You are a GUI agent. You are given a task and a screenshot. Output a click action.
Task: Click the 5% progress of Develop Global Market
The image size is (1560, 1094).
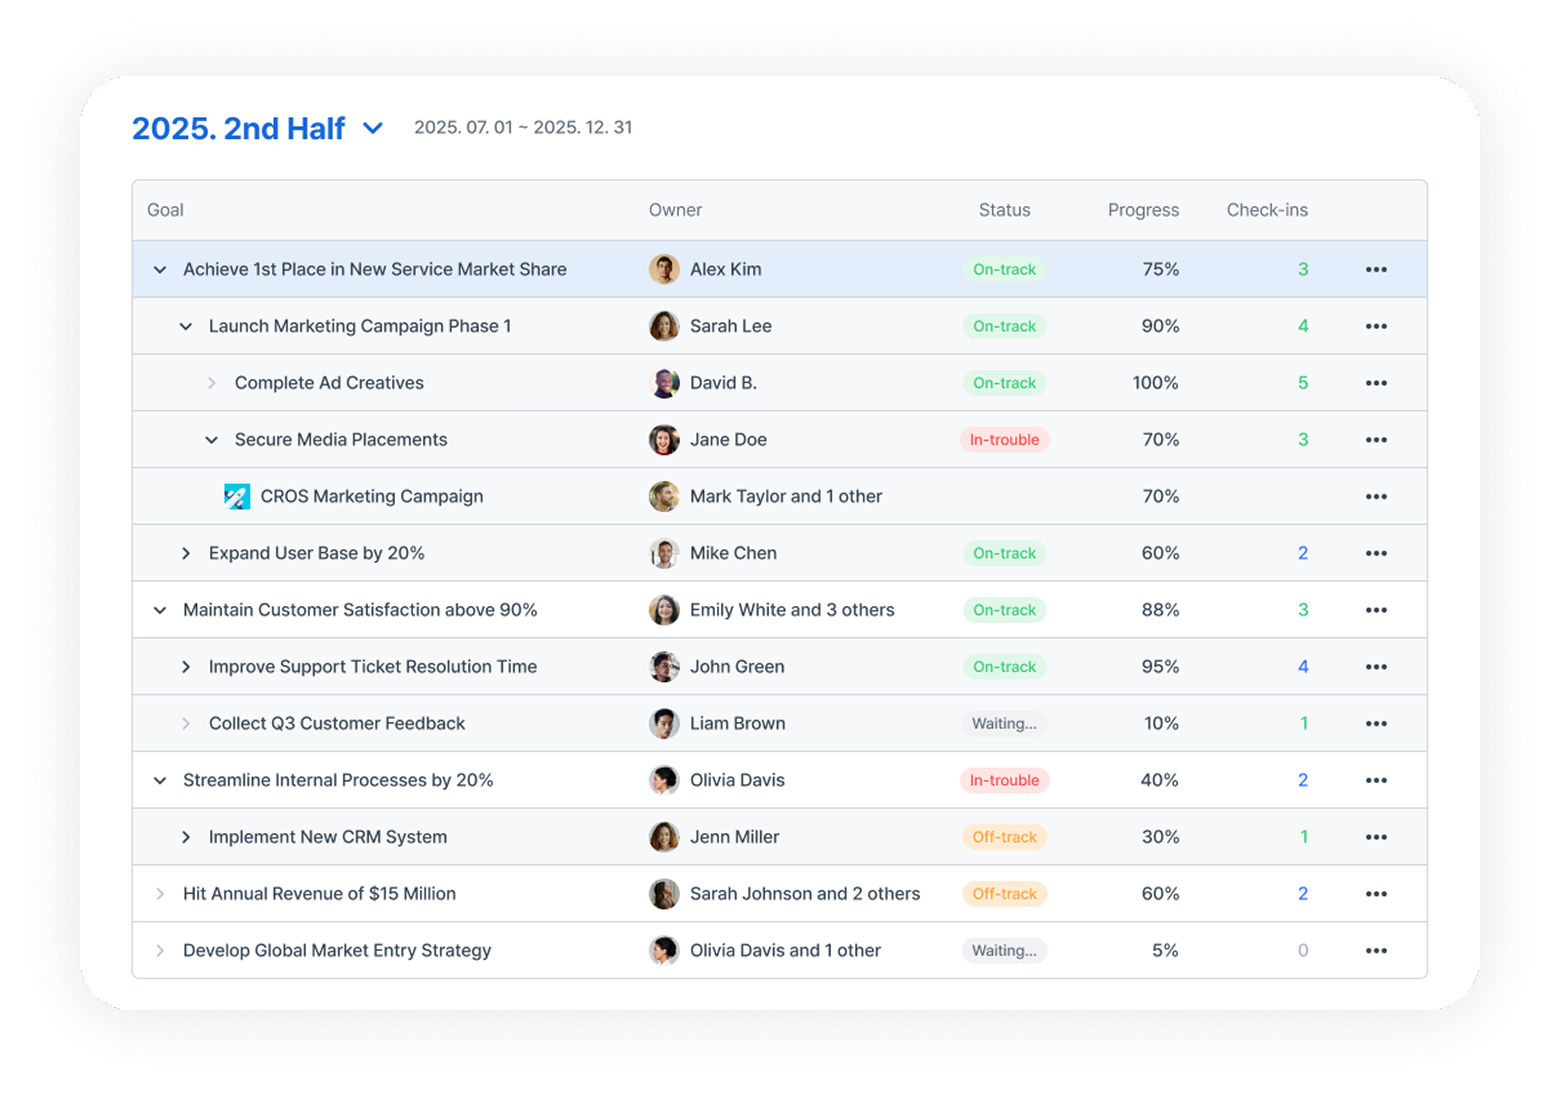pos(1165,950)
